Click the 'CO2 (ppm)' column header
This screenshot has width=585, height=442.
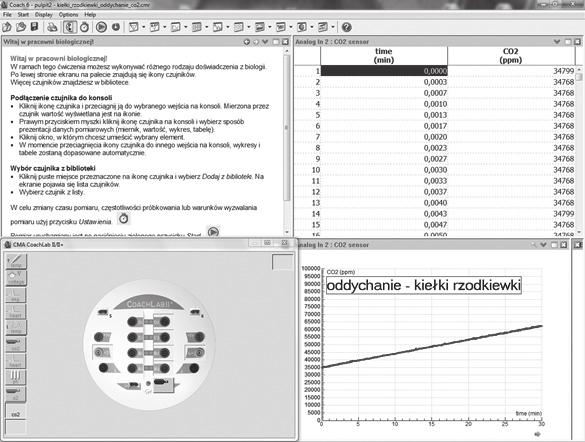click(x=511, y=56)
